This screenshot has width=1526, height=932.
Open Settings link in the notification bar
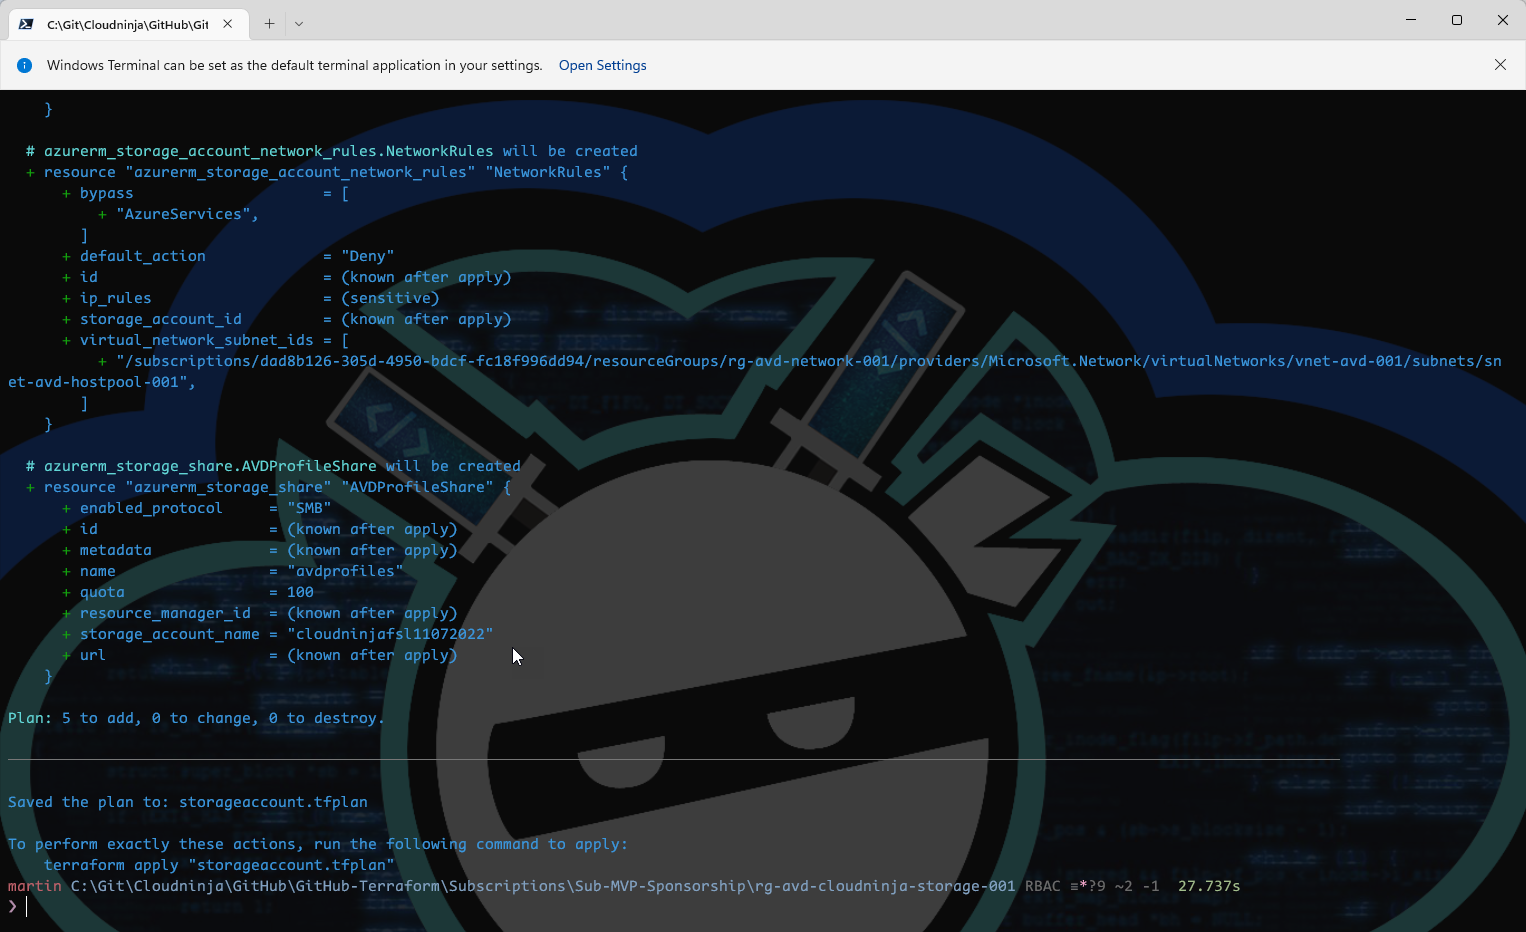[x=603, y=65]
